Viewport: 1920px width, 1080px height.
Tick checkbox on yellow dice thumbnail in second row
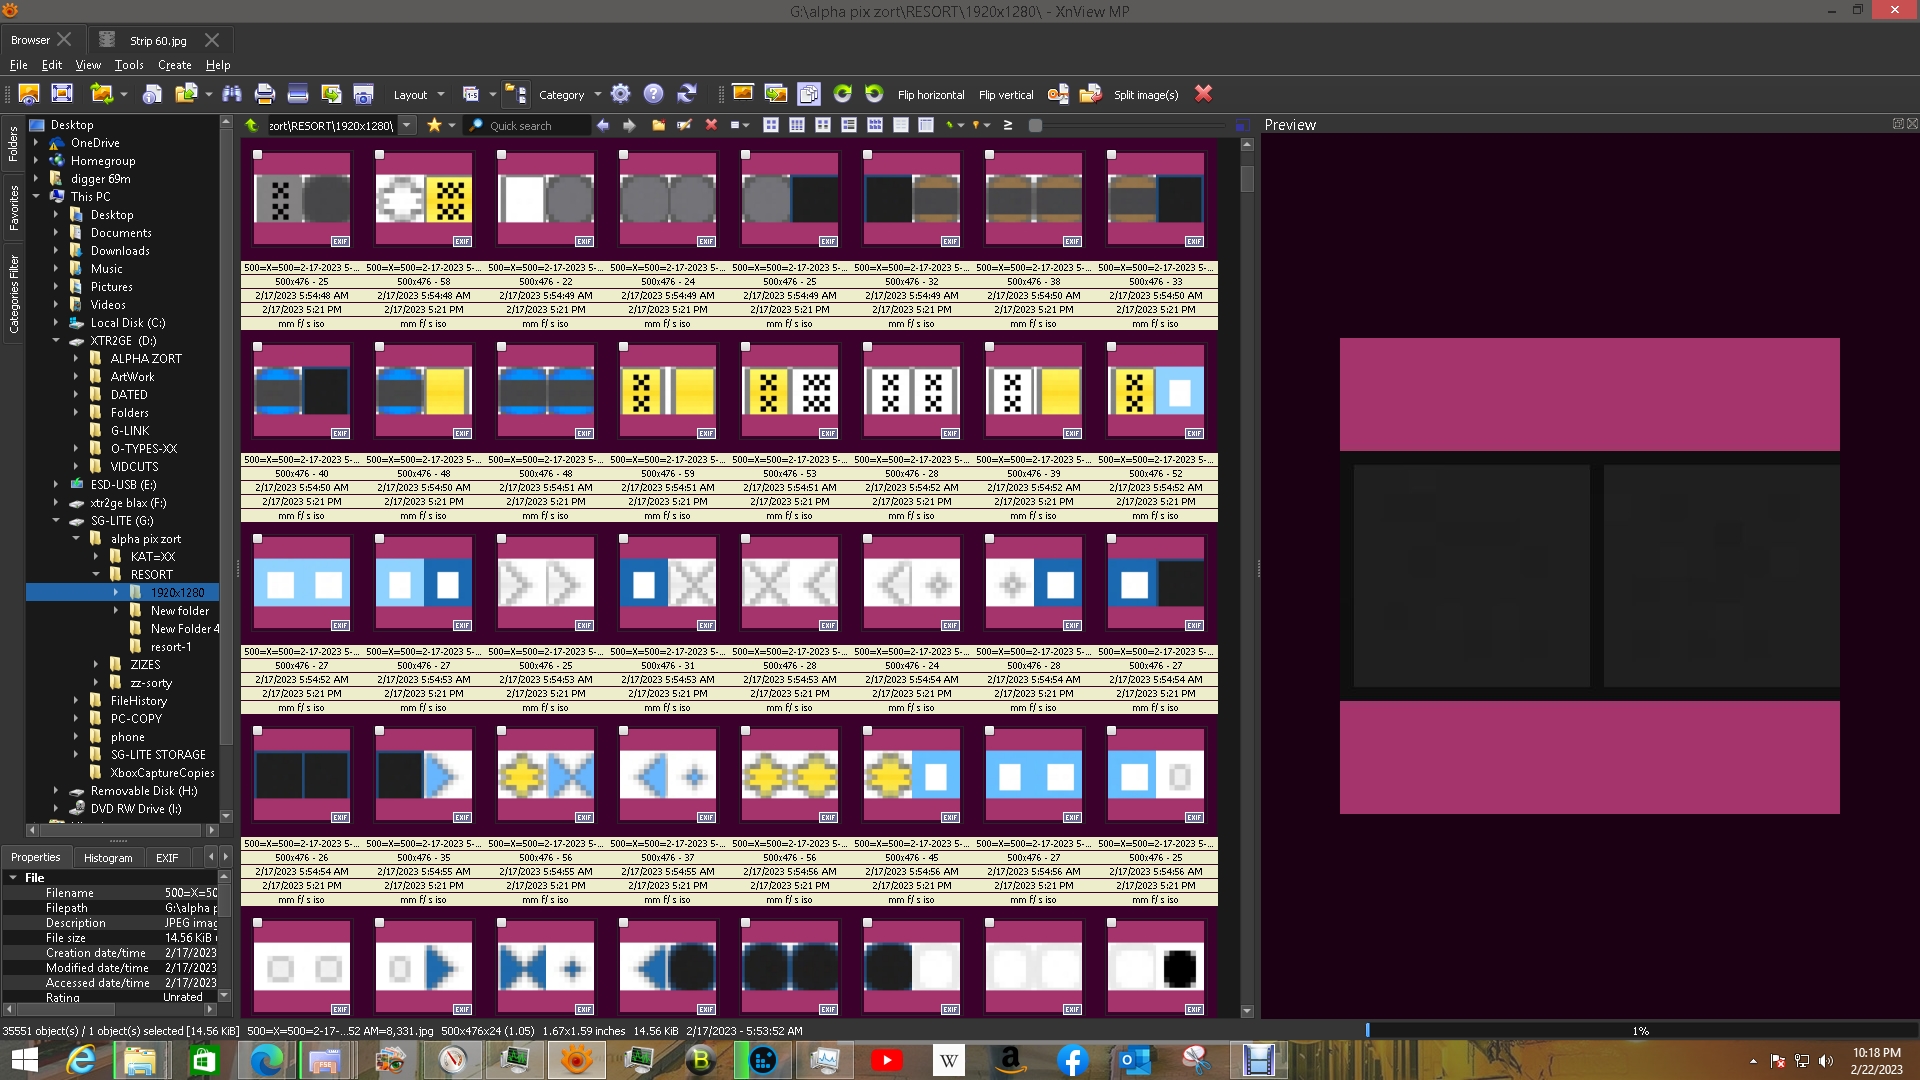pyautogui.click(x=624, y=347)
